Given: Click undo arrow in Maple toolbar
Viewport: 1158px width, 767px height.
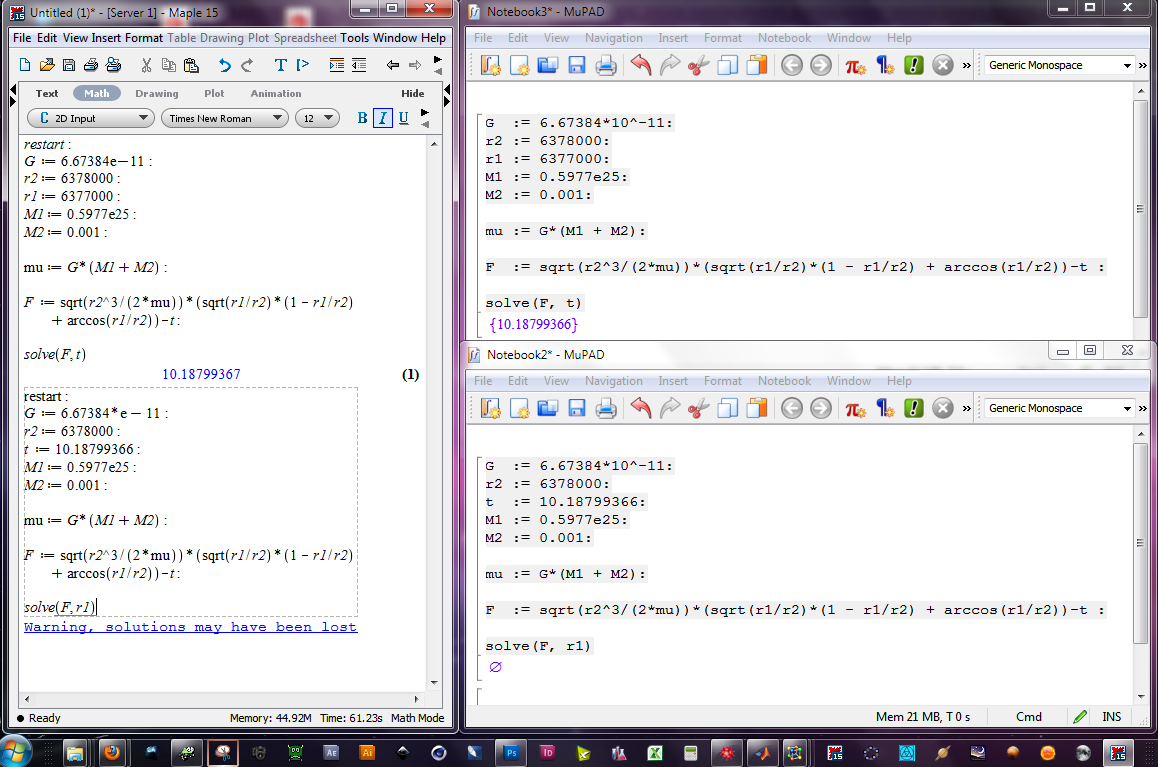Looking at the screenshot, I should point(224,65).
